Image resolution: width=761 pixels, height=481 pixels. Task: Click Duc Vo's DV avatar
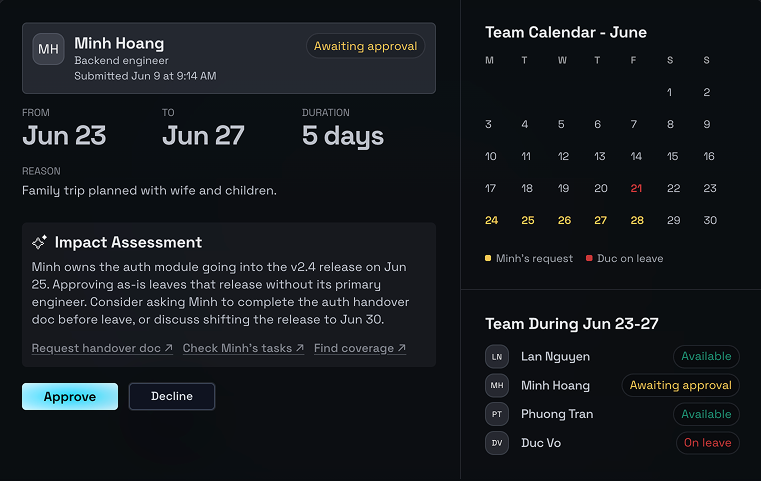tap(496, 443)
